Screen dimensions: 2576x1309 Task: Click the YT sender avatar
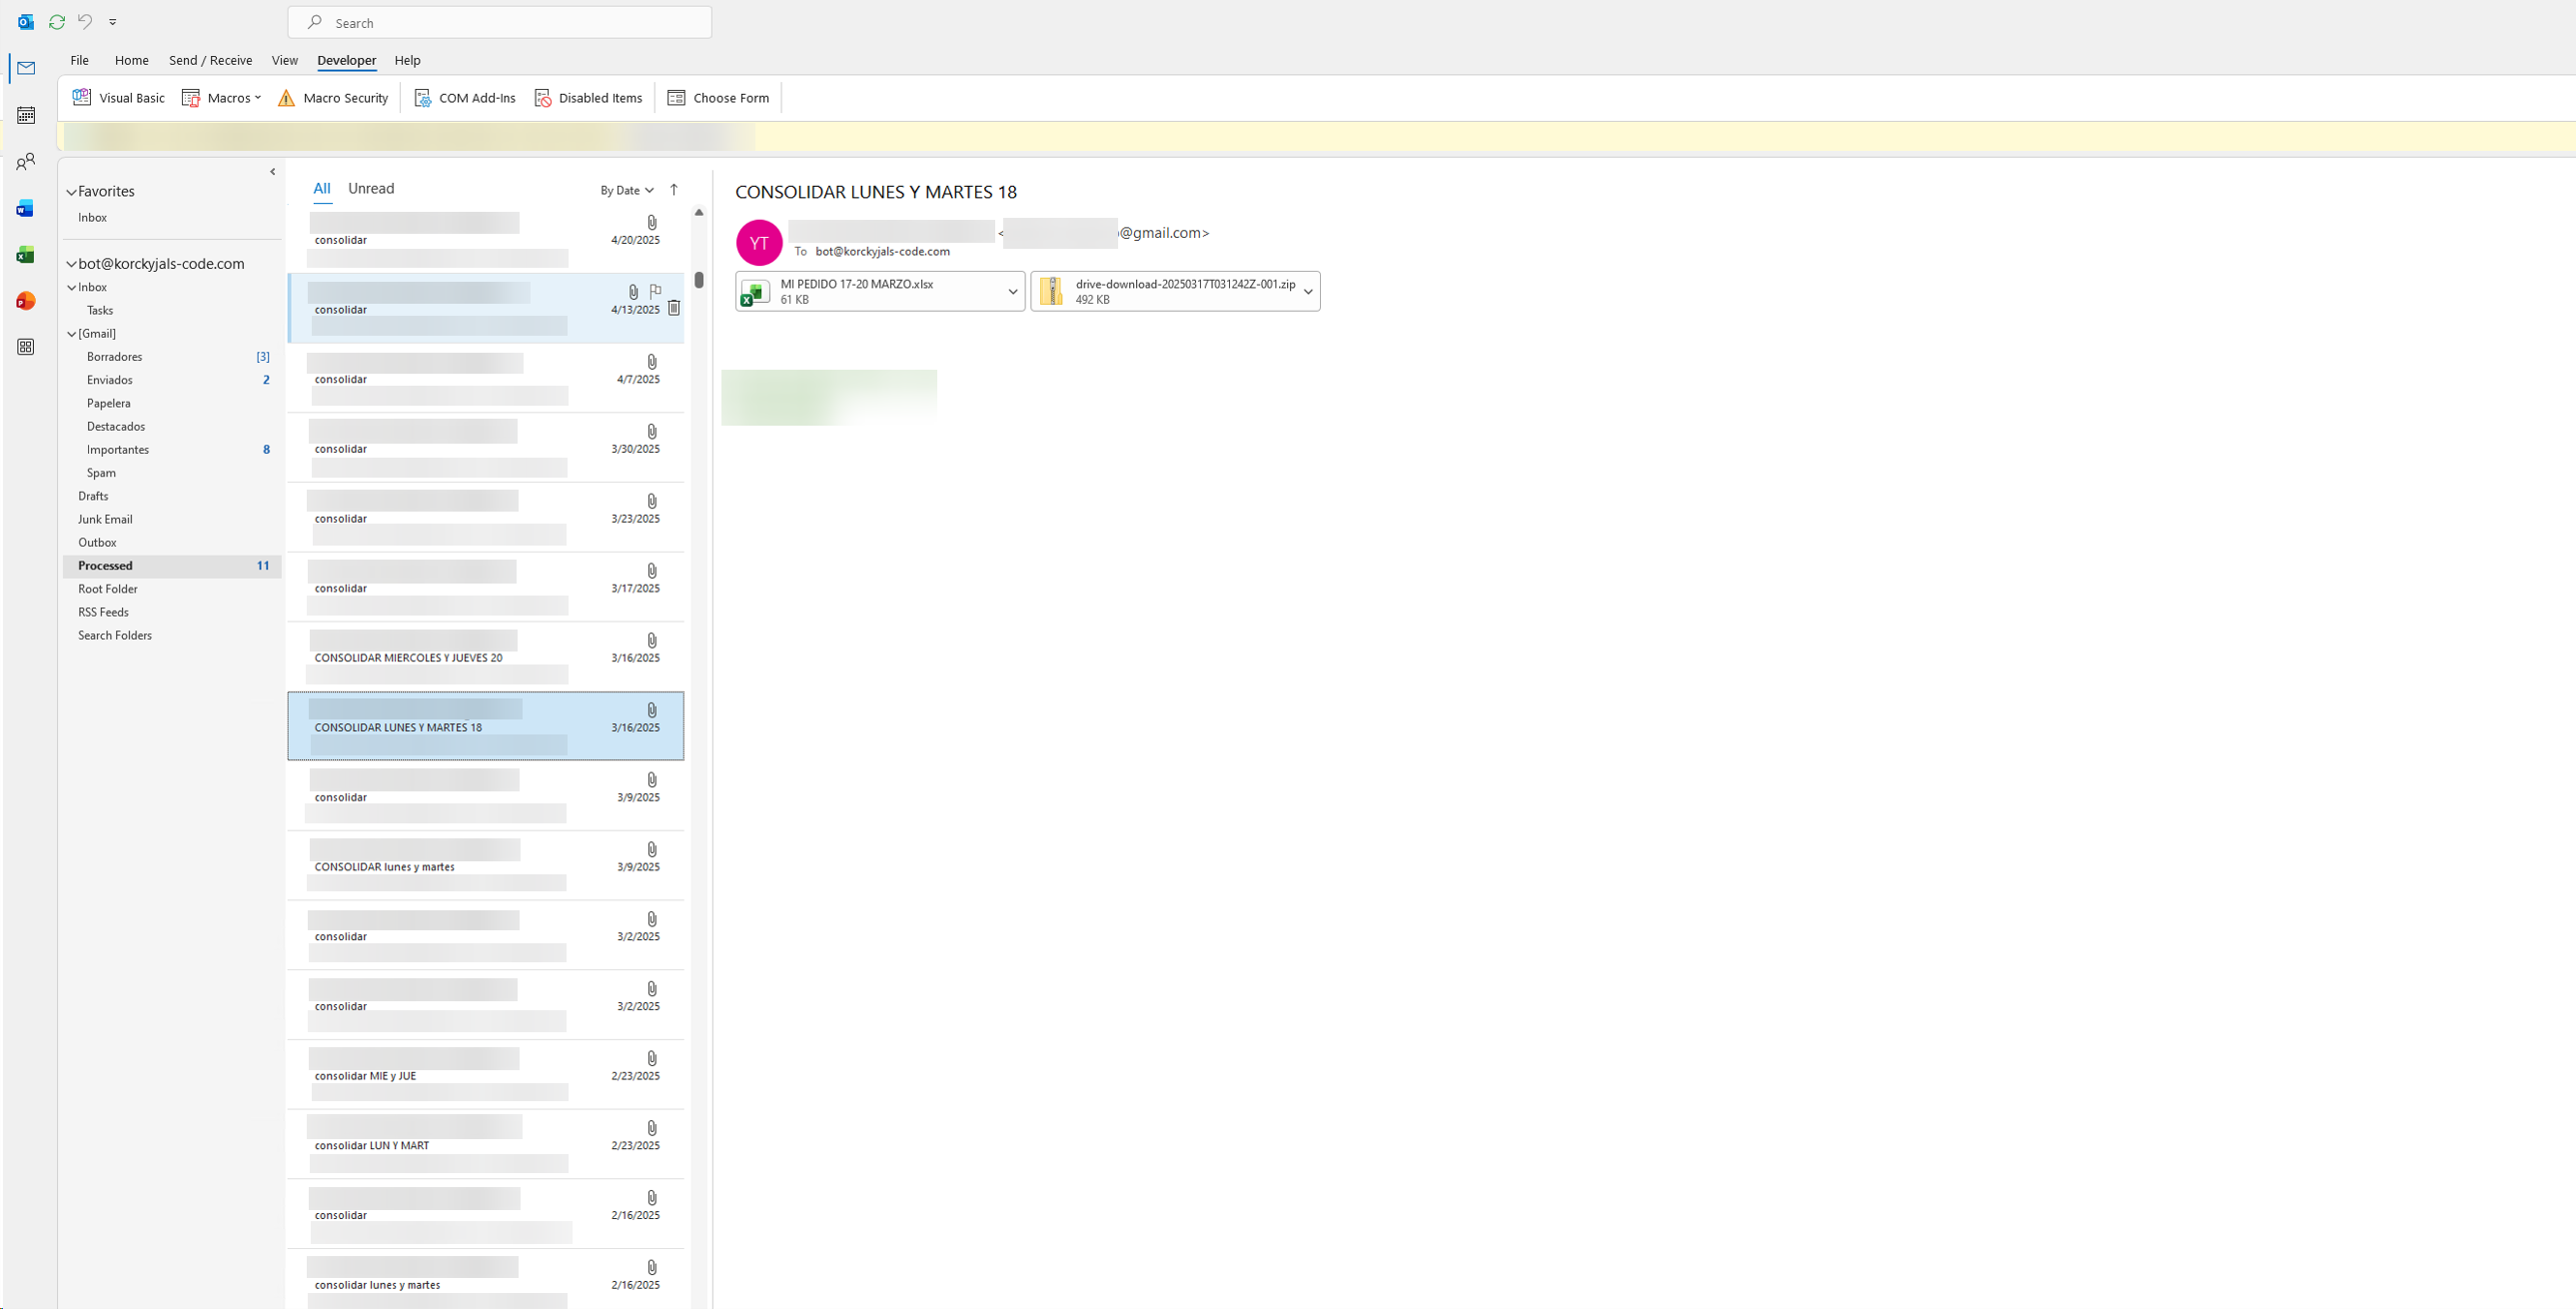759,242
